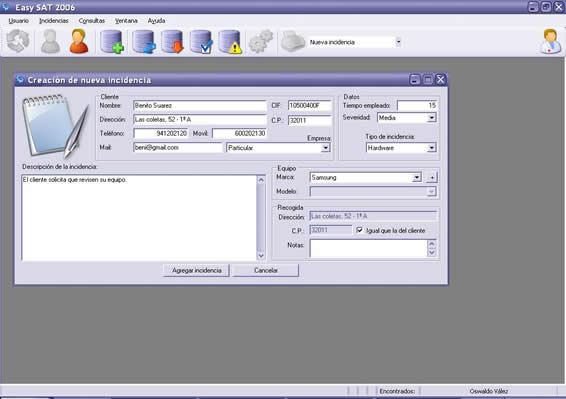Click database with yellow warning icon
Image resolution: width=566 pixels, height=399 pixels.
tap(230, 42)
